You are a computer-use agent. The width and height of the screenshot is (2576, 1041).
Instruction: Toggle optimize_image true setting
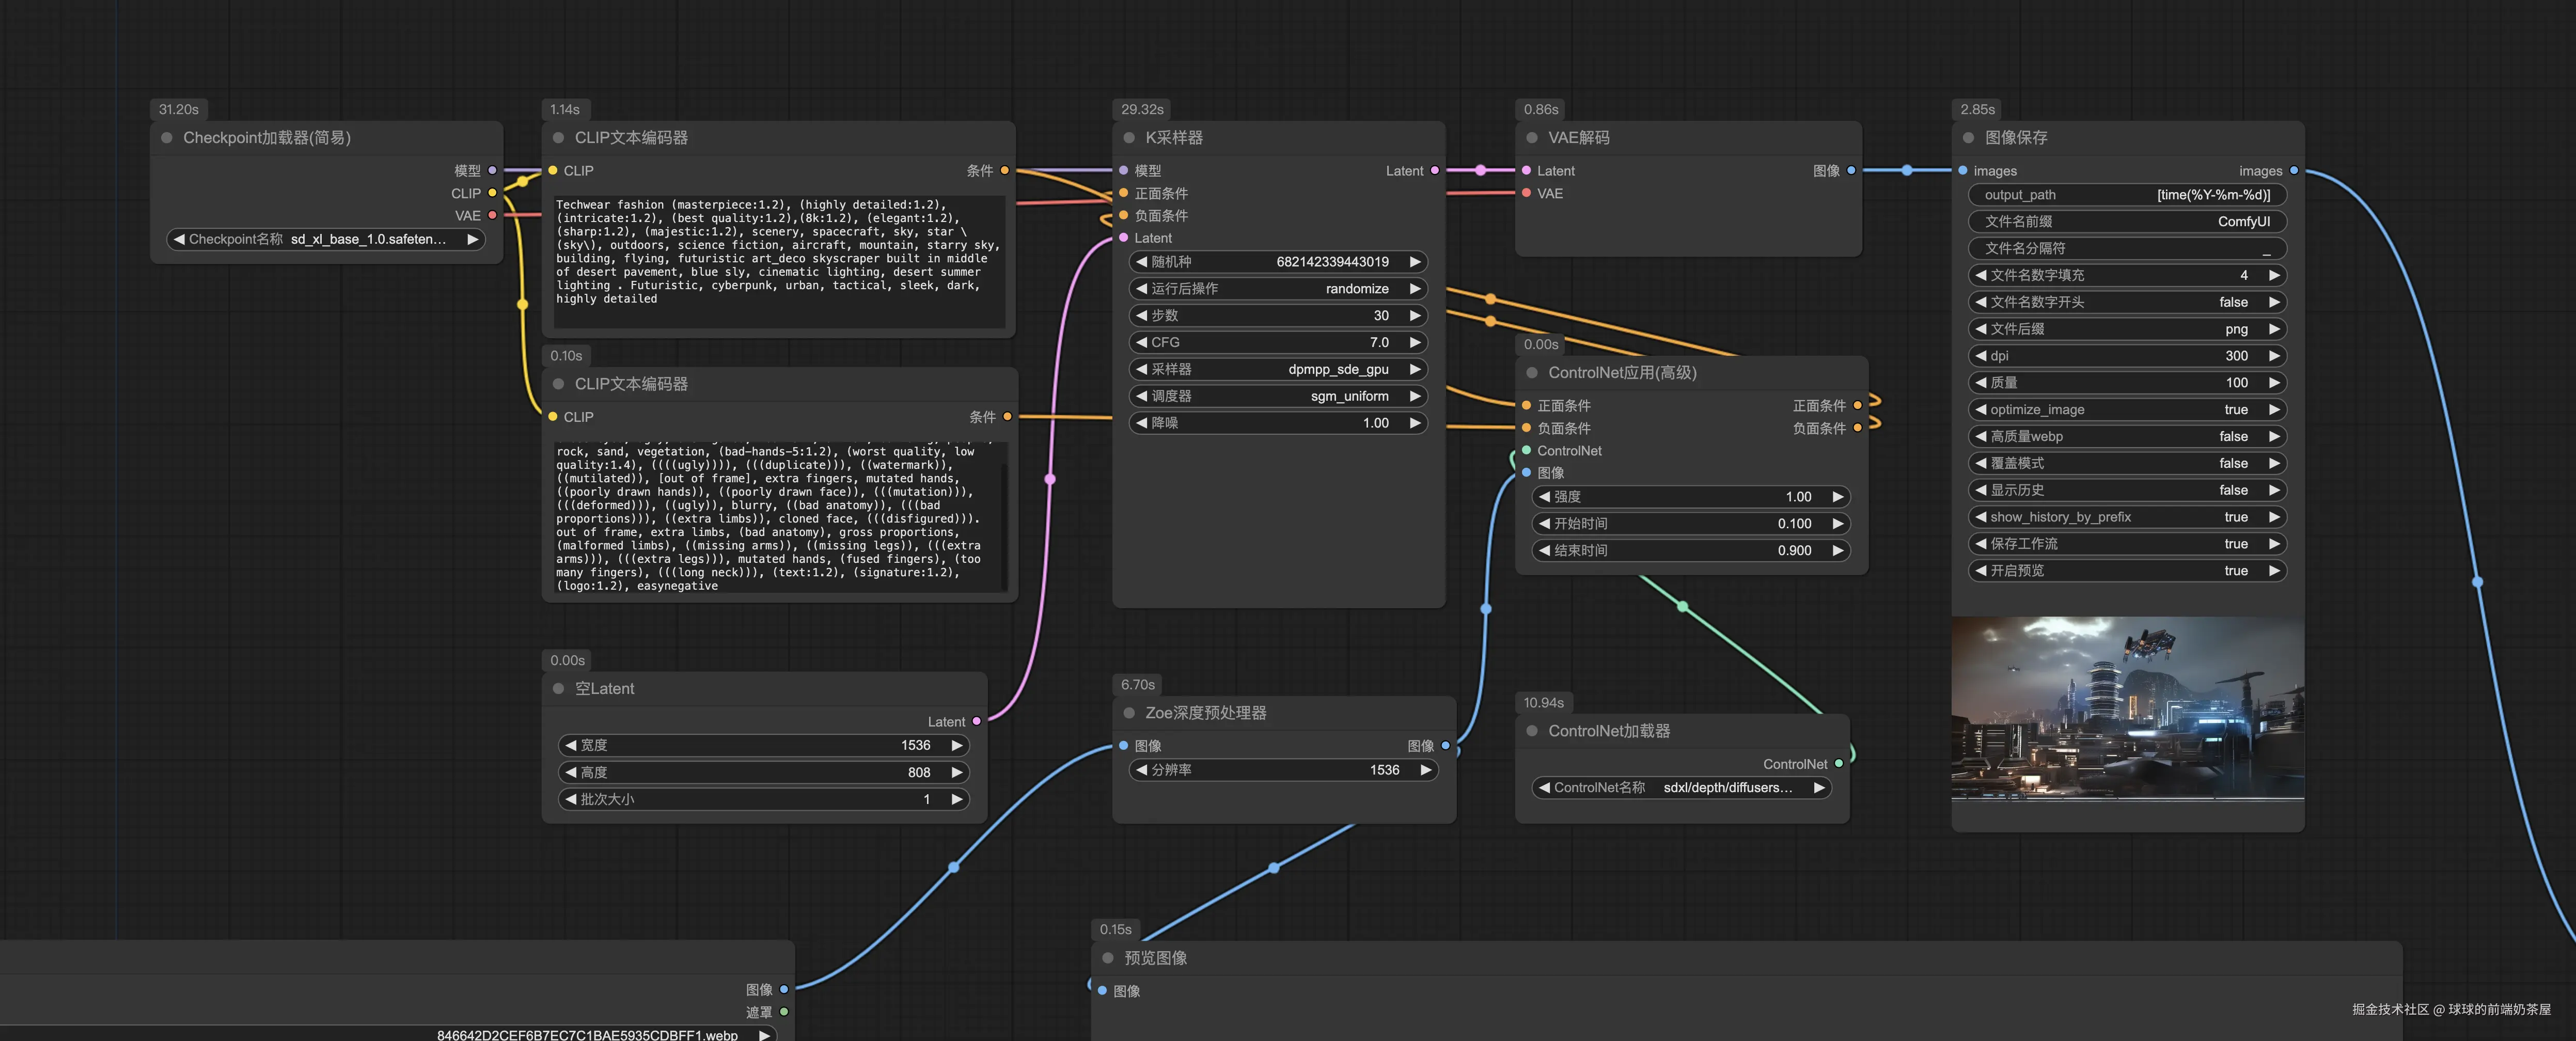pyautogui.click(x=2127, y=409)
